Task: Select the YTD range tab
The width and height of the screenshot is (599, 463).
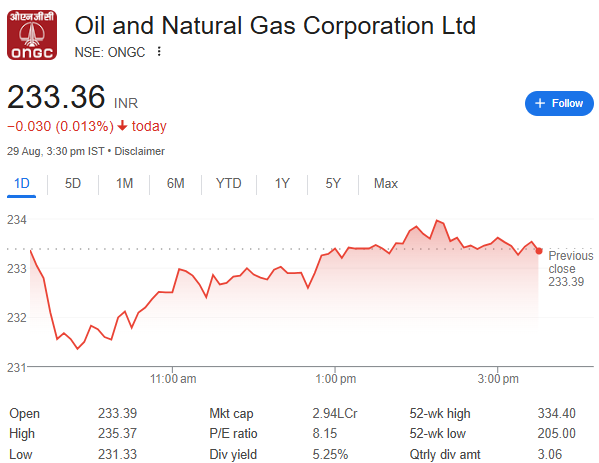Action: (x=228, y=184)
